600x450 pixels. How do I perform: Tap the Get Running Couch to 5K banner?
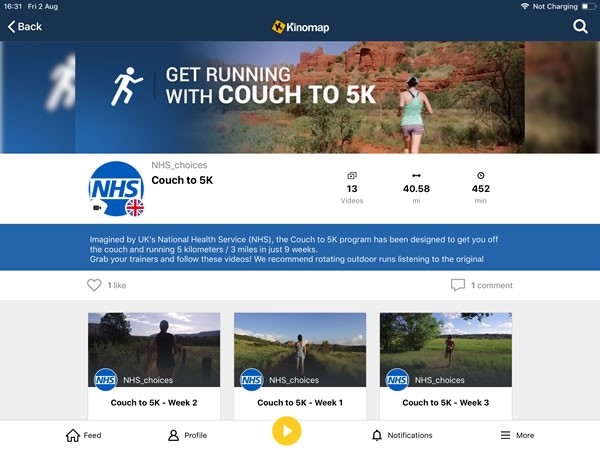click(x=300, y=97)
